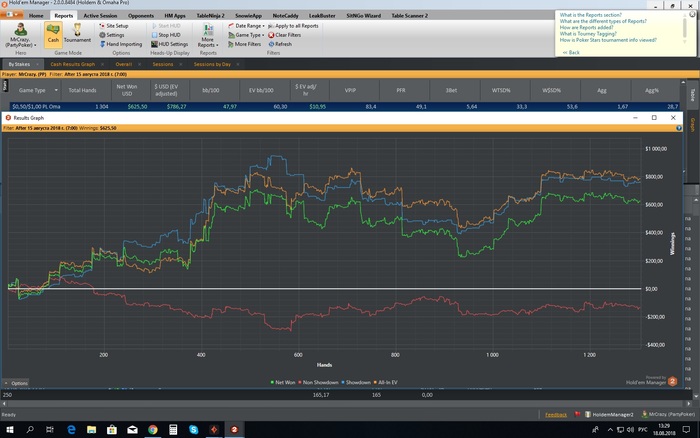Open the MrCrazy (PartyPoker) hero selector
This screenshot has width=700, height=438.
(x=20, y=36)
